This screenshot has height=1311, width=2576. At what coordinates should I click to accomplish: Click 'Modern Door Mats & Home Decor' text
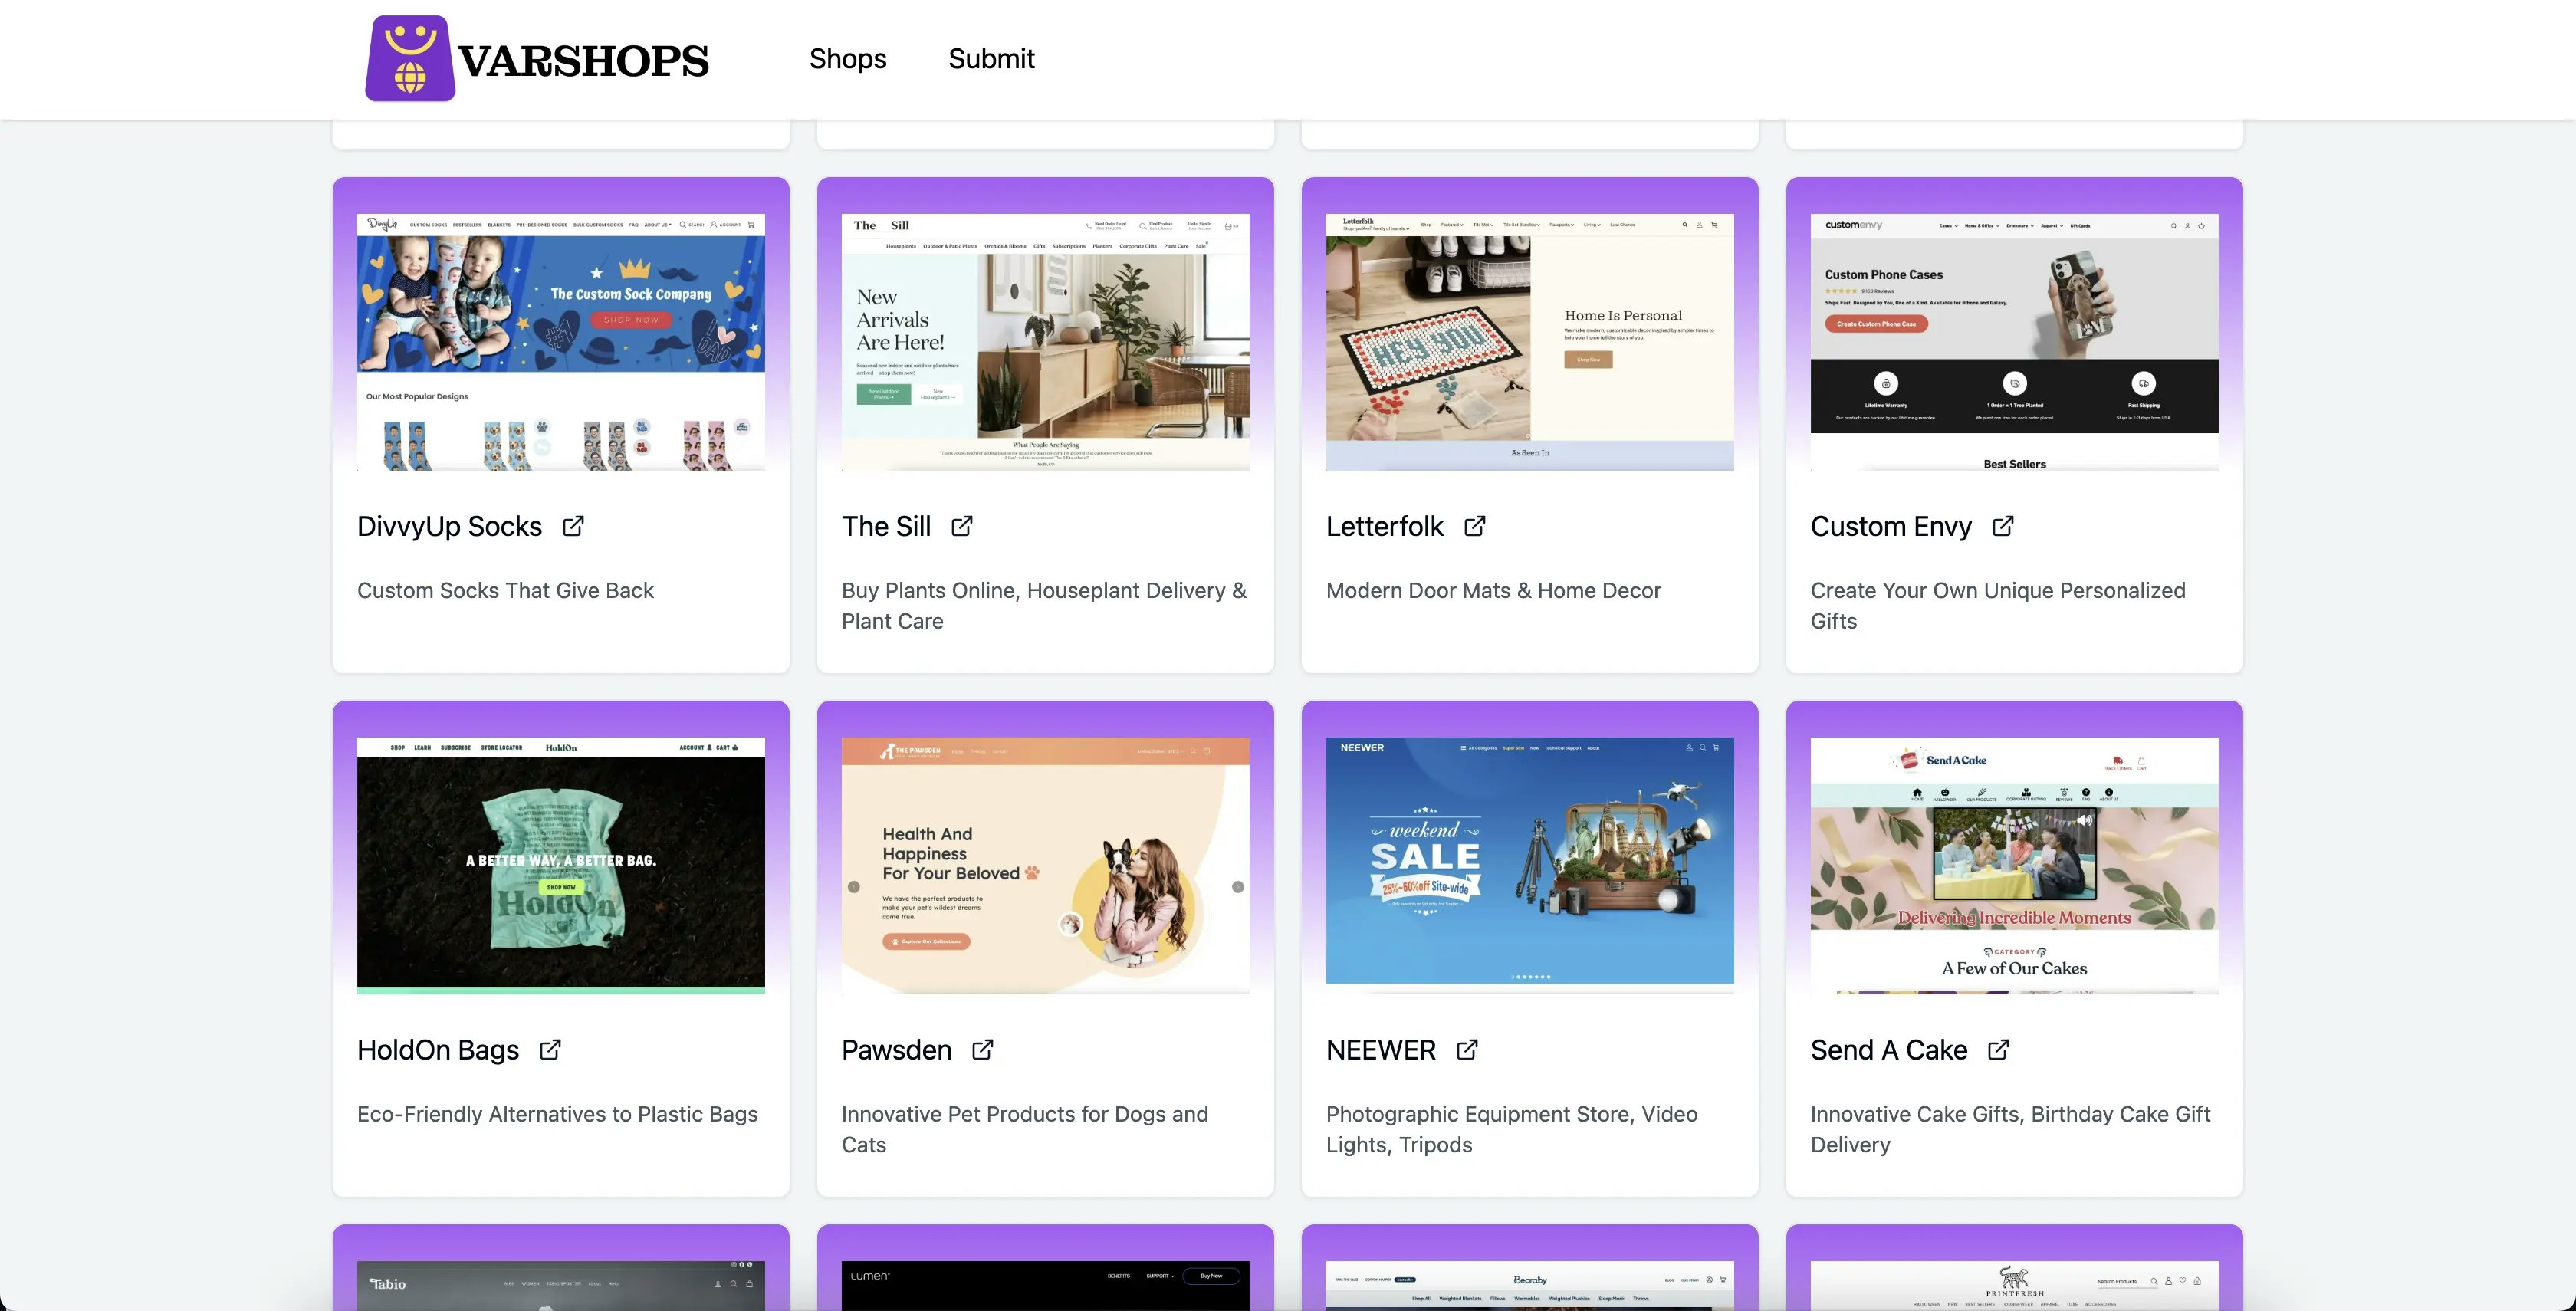(1493, 591)
